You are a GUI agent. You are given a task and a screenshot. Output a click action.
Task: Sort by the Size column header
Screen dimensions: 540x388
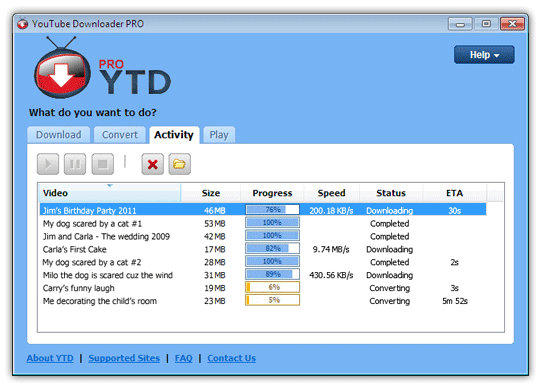[211, 193]
